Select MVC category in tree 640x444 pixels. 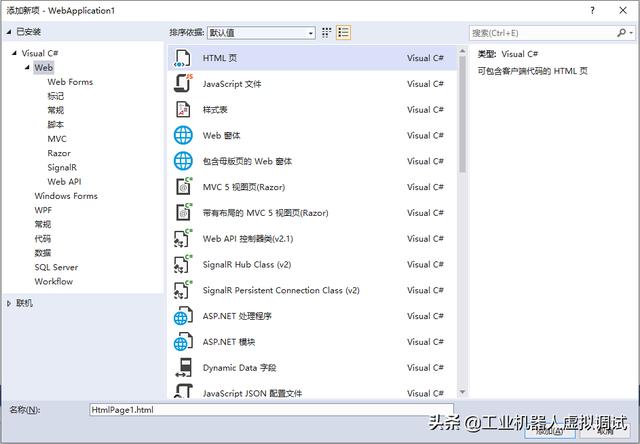(x=57, y=139)
